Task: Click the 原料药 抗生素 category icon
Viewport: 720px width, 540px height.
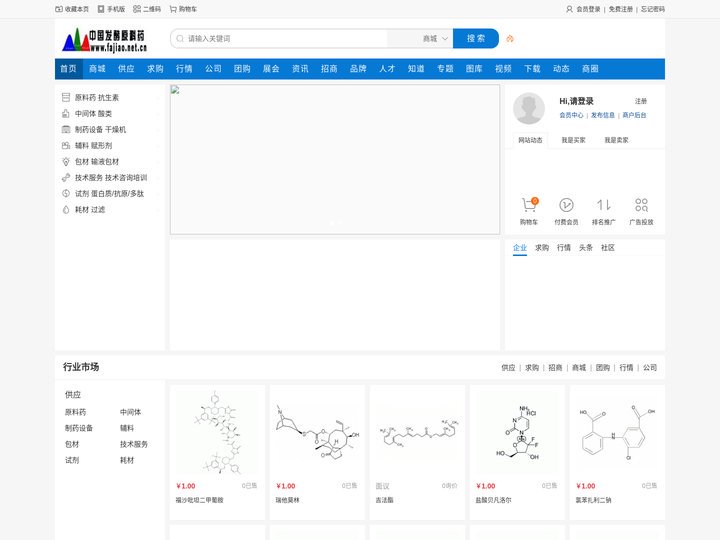Action: [66, 97]
